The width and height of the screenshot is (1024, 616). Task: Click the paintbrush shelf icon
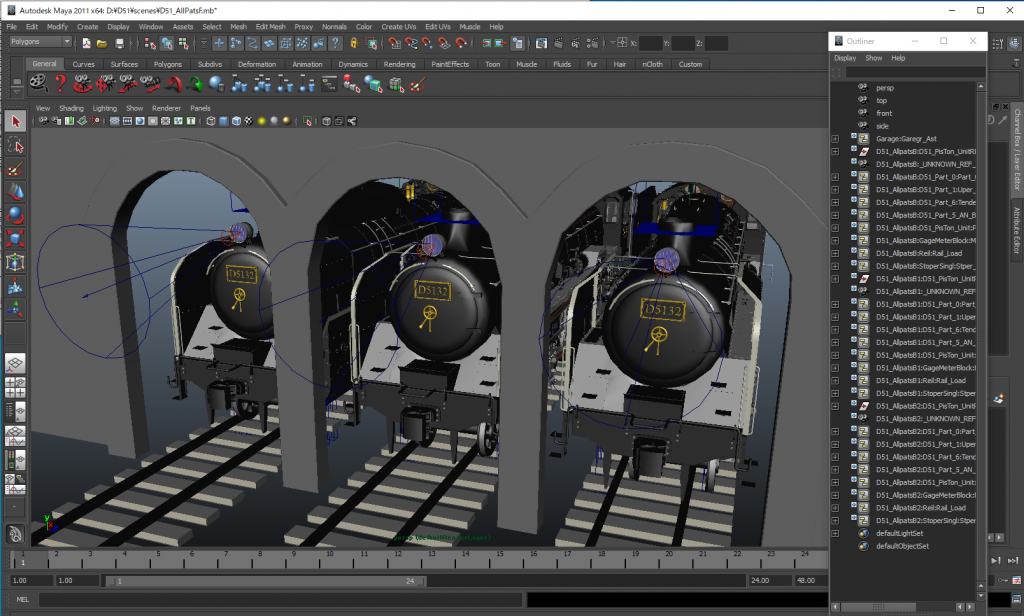pos(418,84)
